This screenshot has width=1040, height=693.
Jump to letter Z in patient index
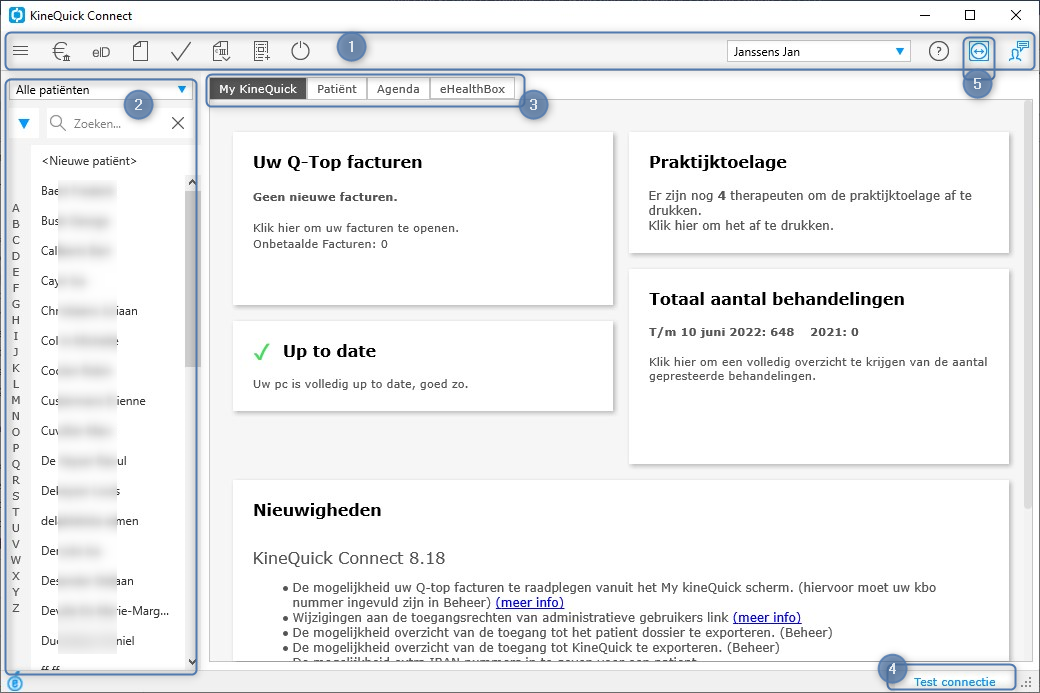16,608
